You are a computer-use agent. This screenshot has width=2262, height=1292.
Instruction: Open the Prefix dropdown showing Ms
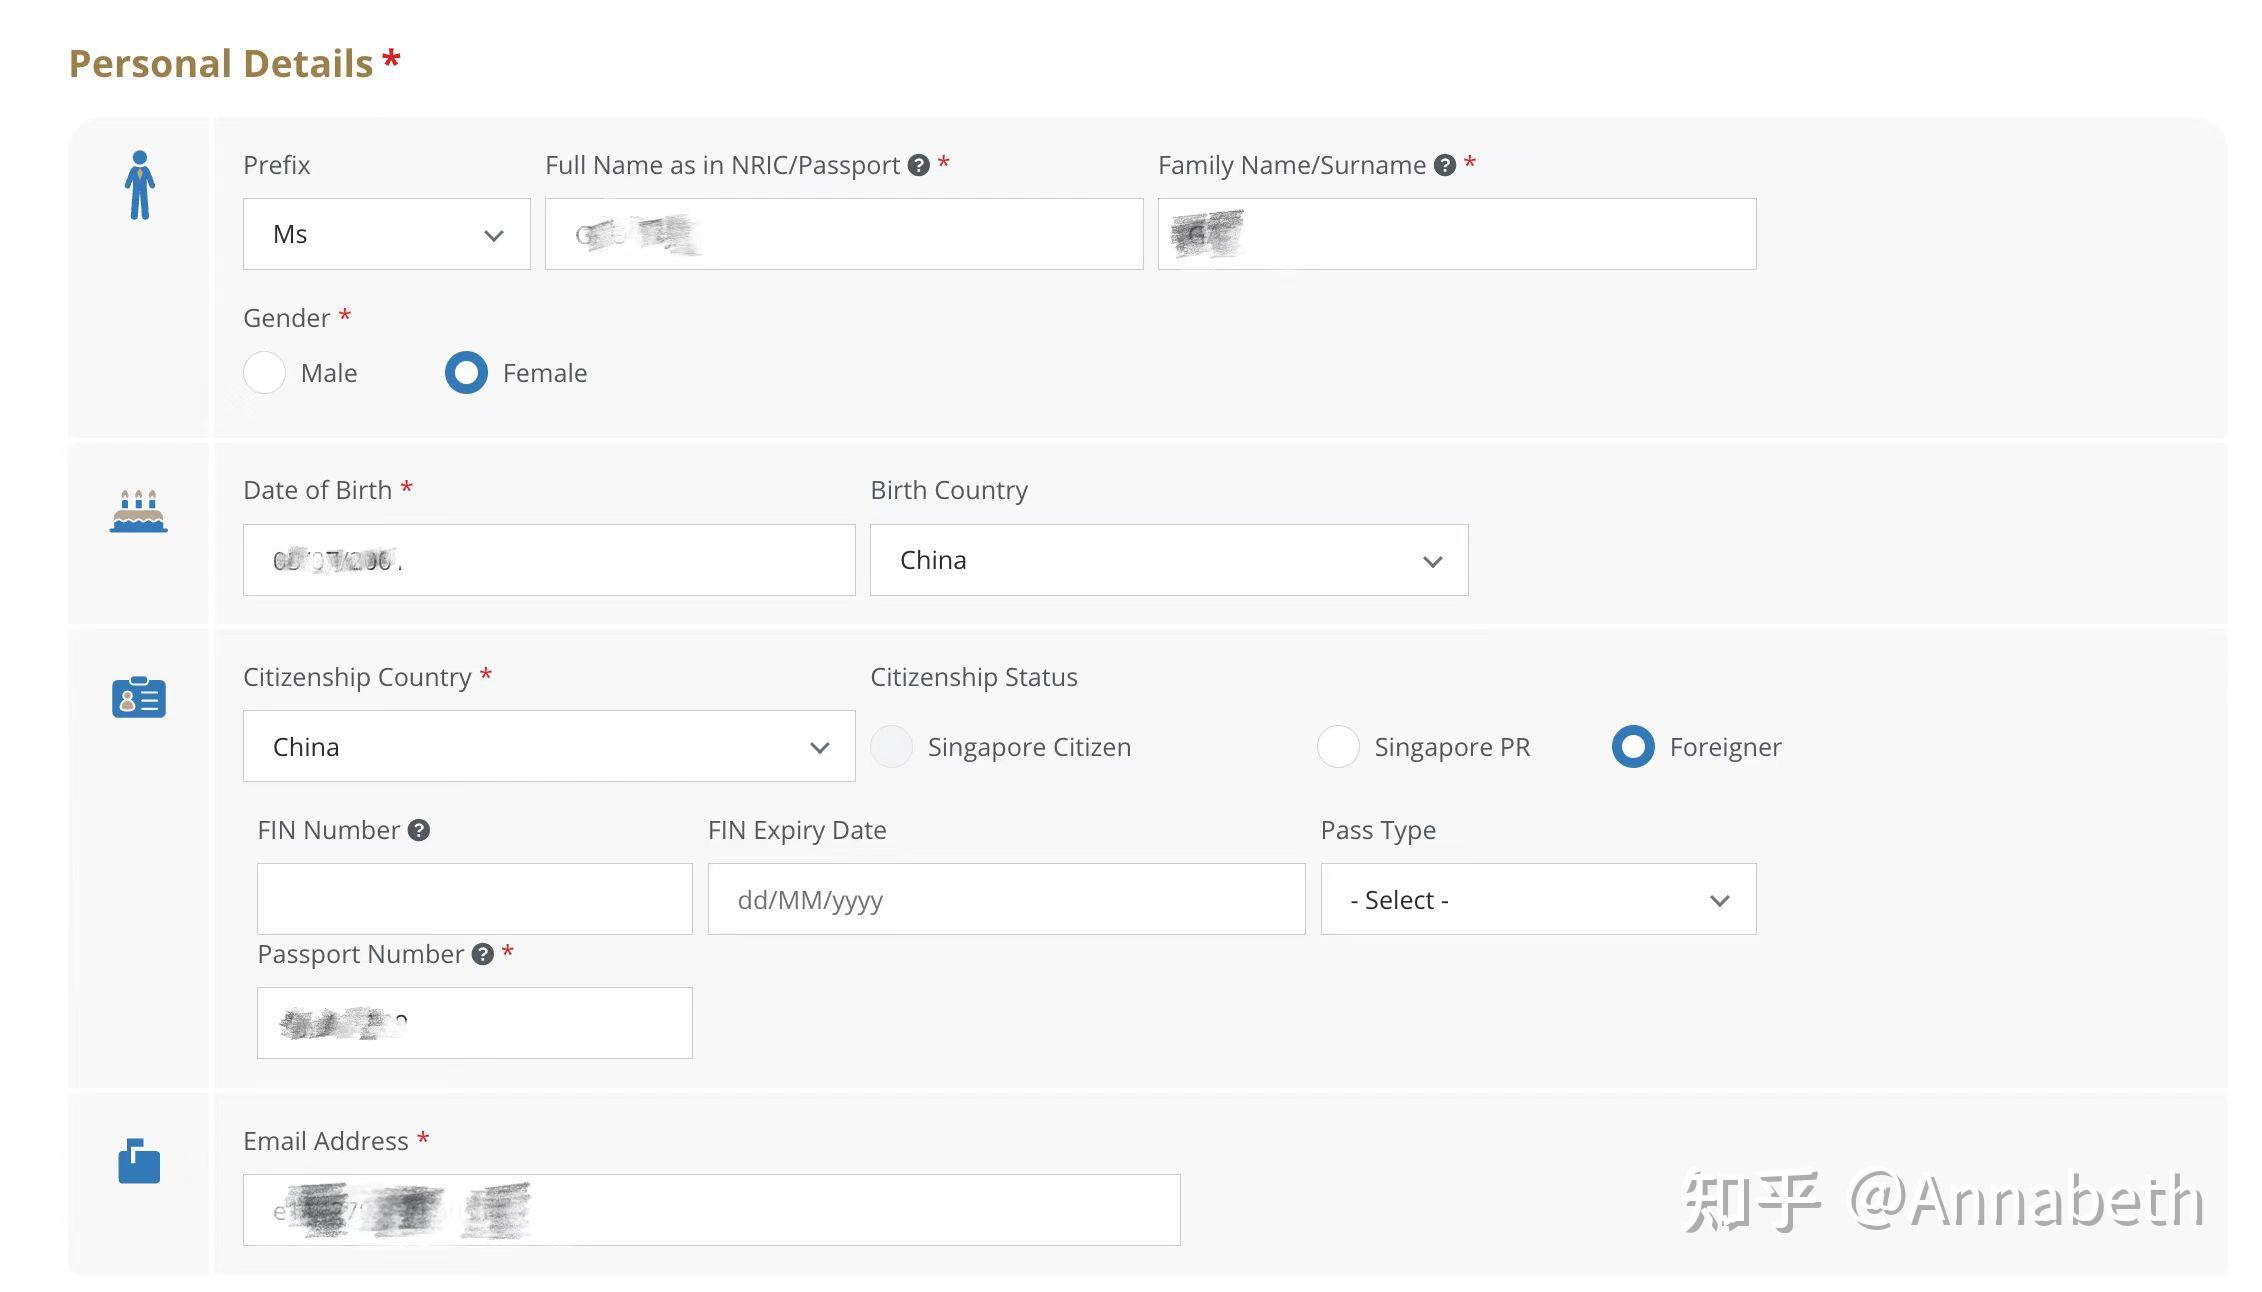(x=386, y=234)
